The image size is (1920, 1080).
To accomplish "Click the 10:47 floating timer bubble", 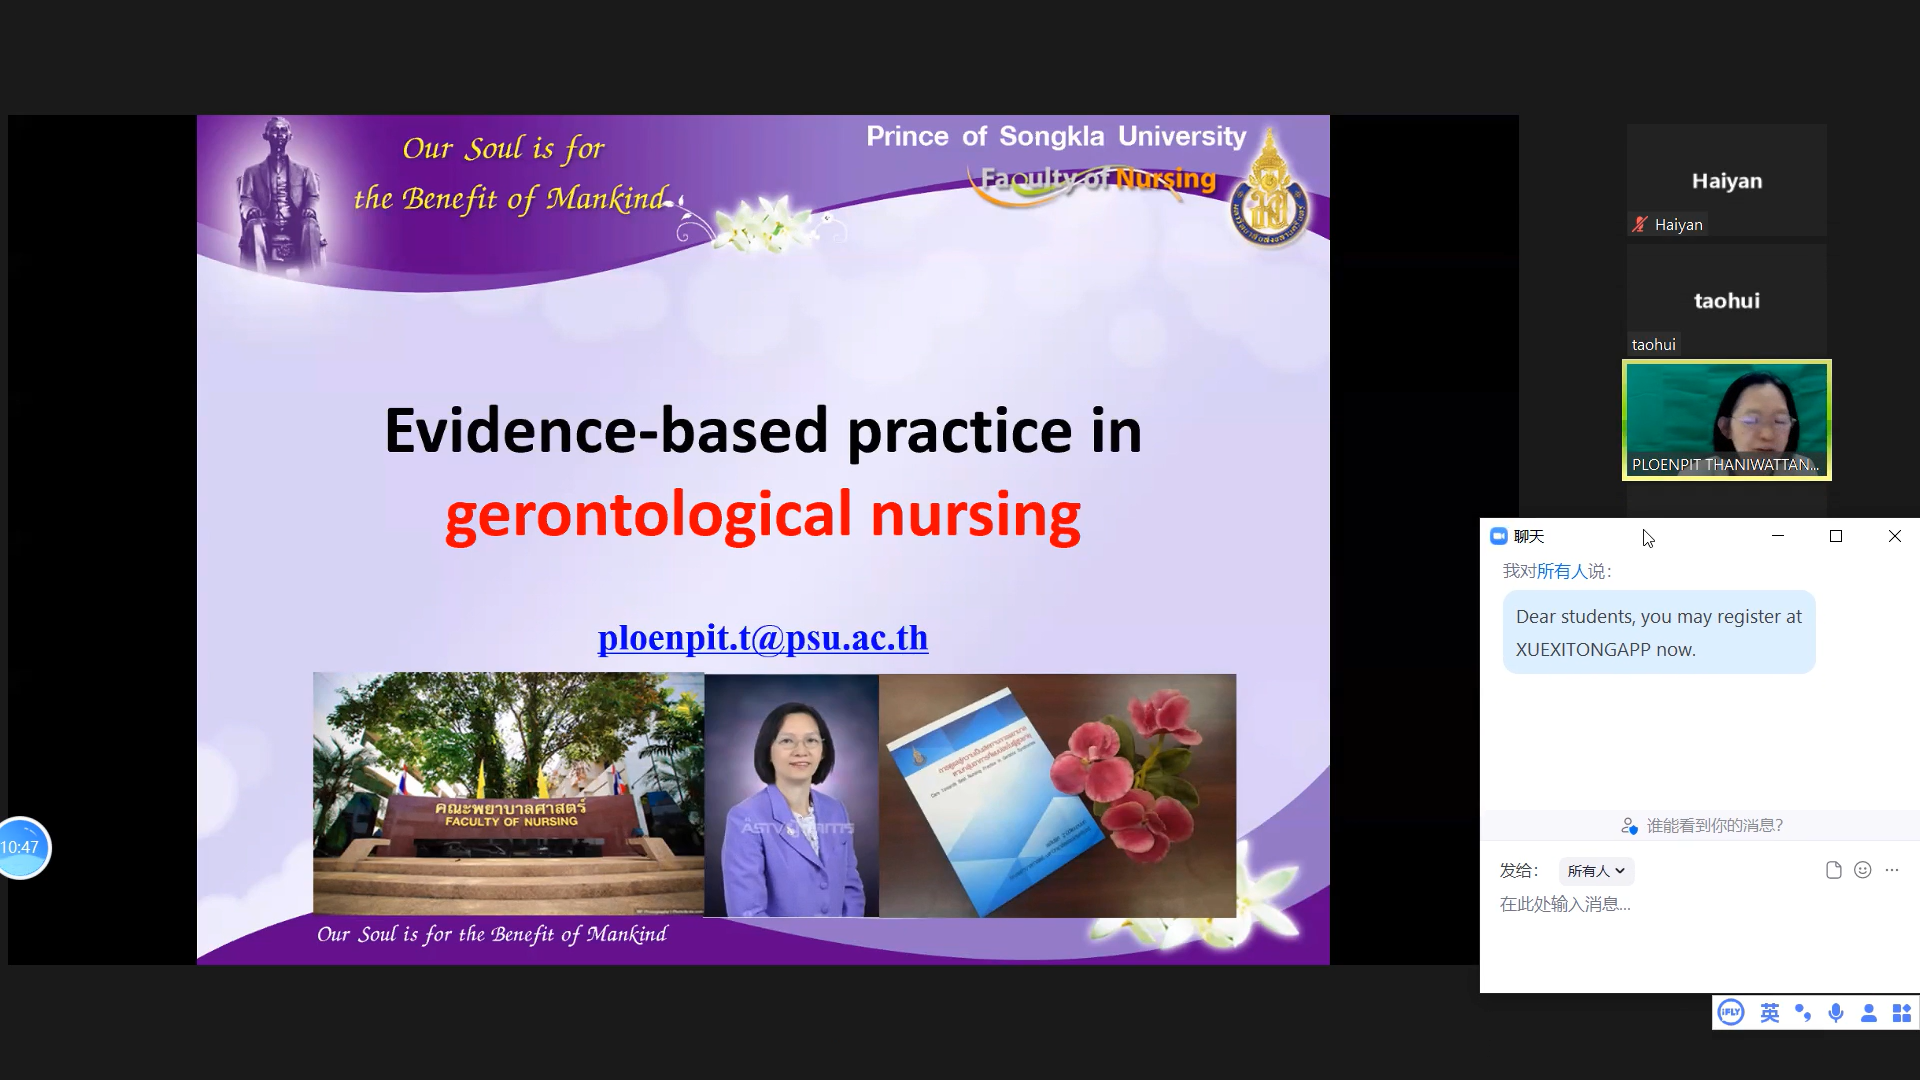I will click(22, 848).
